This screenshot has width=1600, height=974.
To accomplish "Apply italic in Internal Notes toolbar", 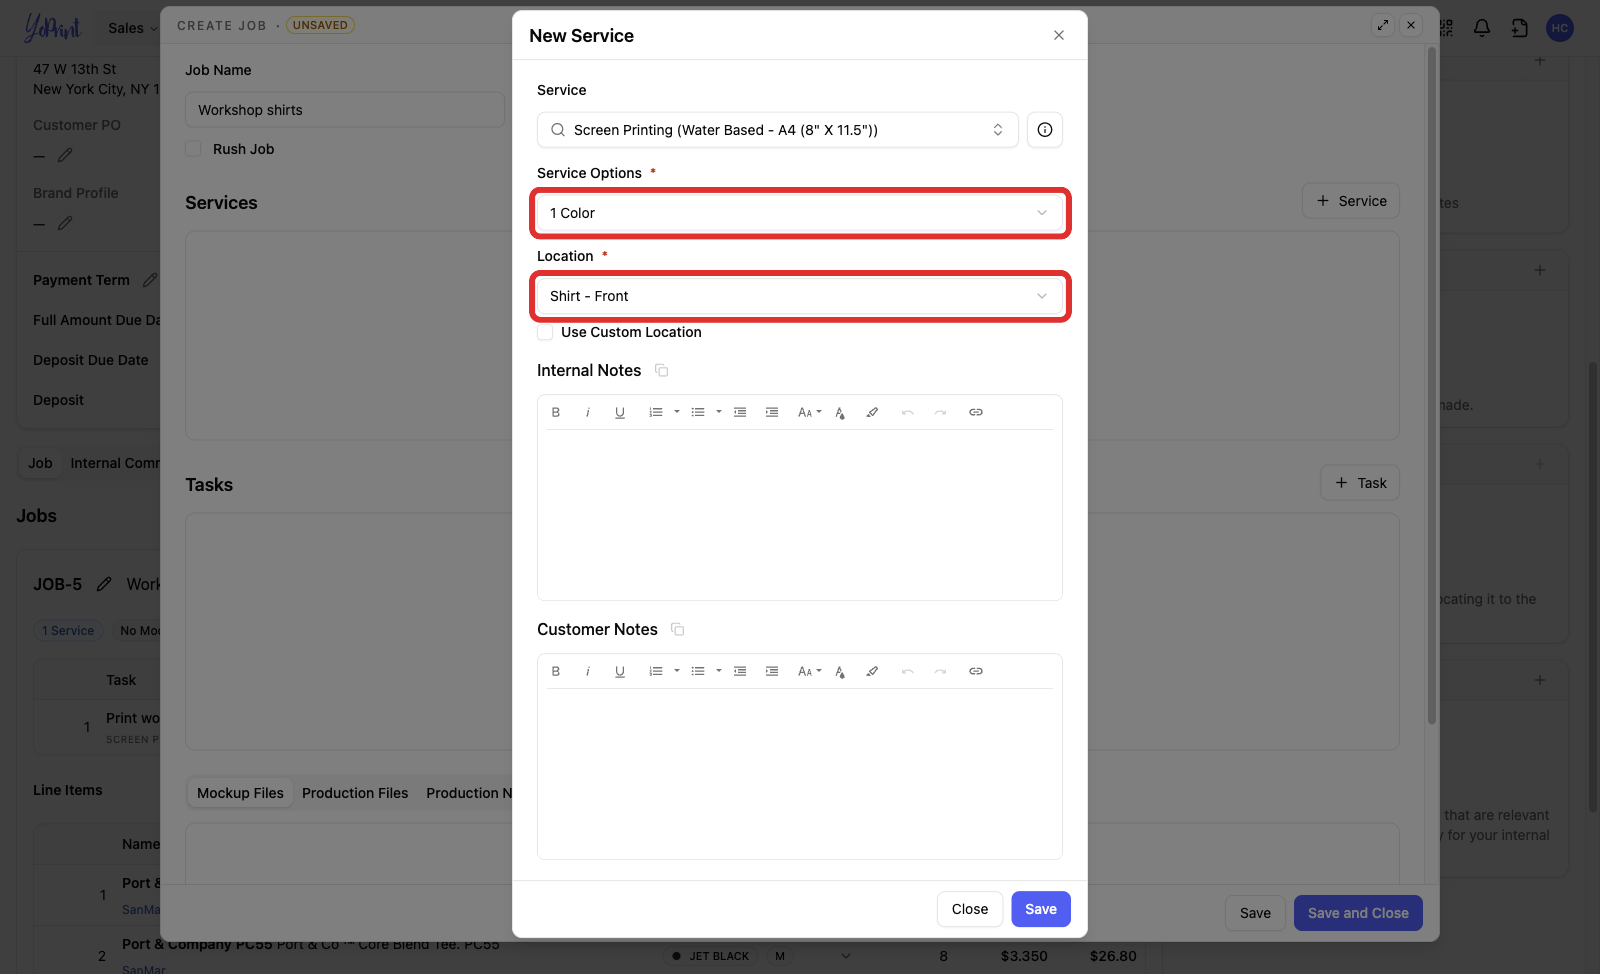I will coord(588,412).
